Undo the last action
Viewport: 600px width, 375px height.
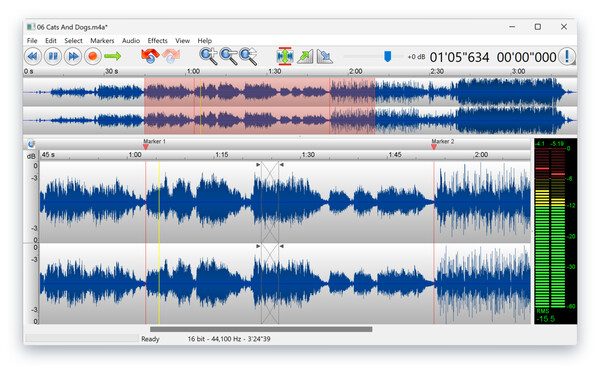pos(150,56)
